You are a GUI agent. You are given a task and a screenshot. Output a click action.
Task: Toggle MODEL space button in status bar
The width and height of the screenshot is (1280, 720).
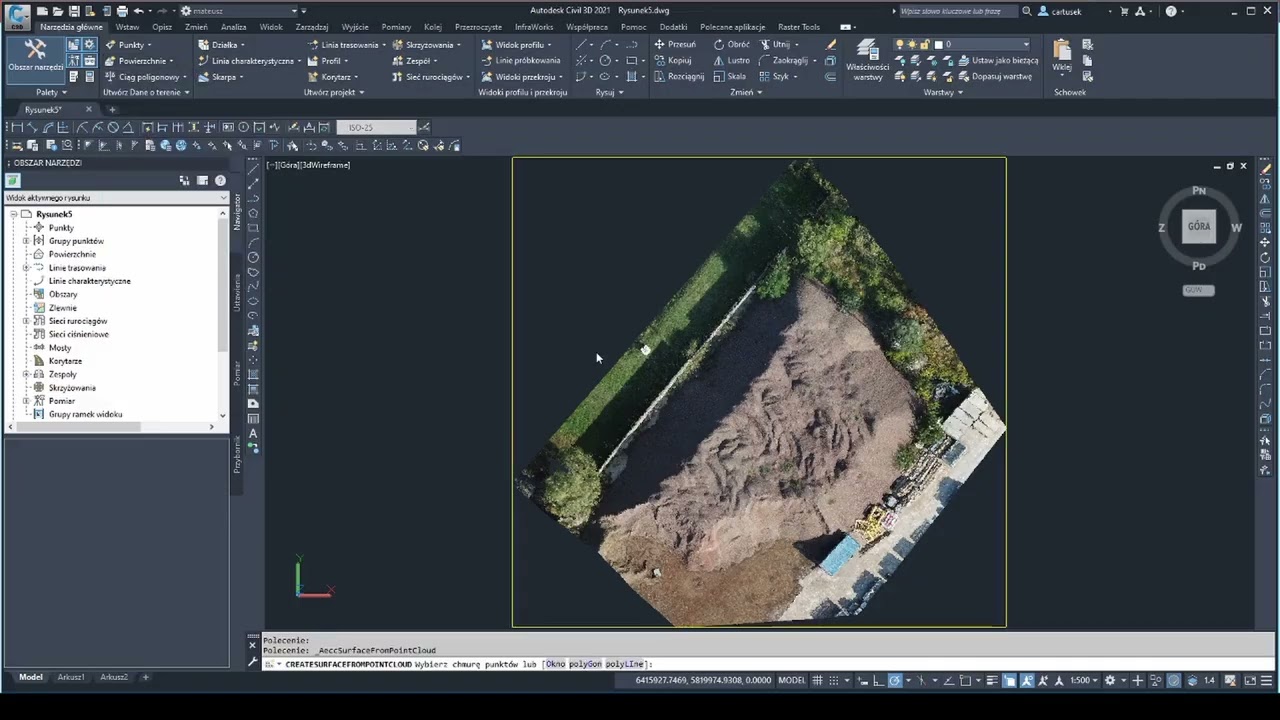pyautogui.click(x=791, y=680)
